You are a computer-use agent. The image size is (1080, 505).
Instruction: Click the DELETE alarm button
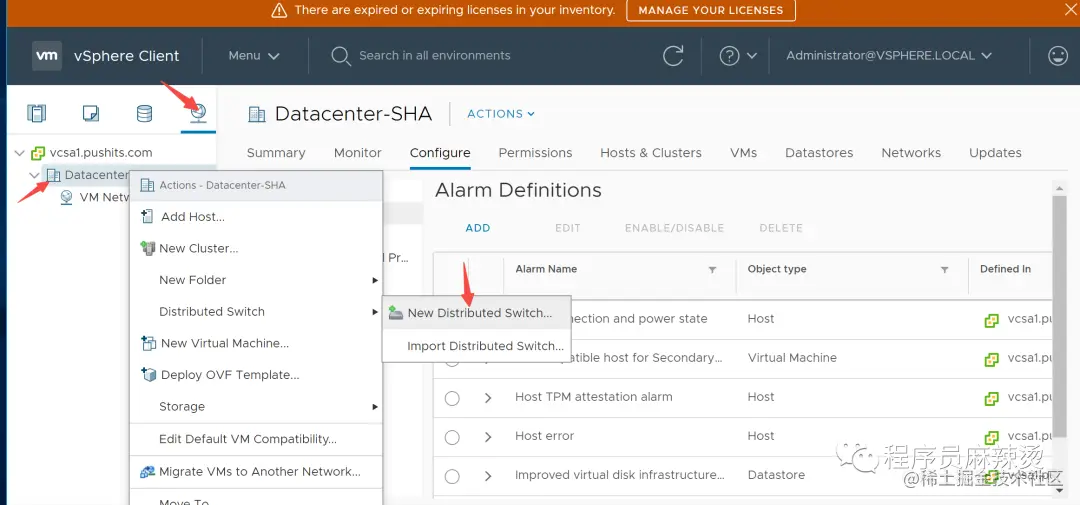point(781,228)
